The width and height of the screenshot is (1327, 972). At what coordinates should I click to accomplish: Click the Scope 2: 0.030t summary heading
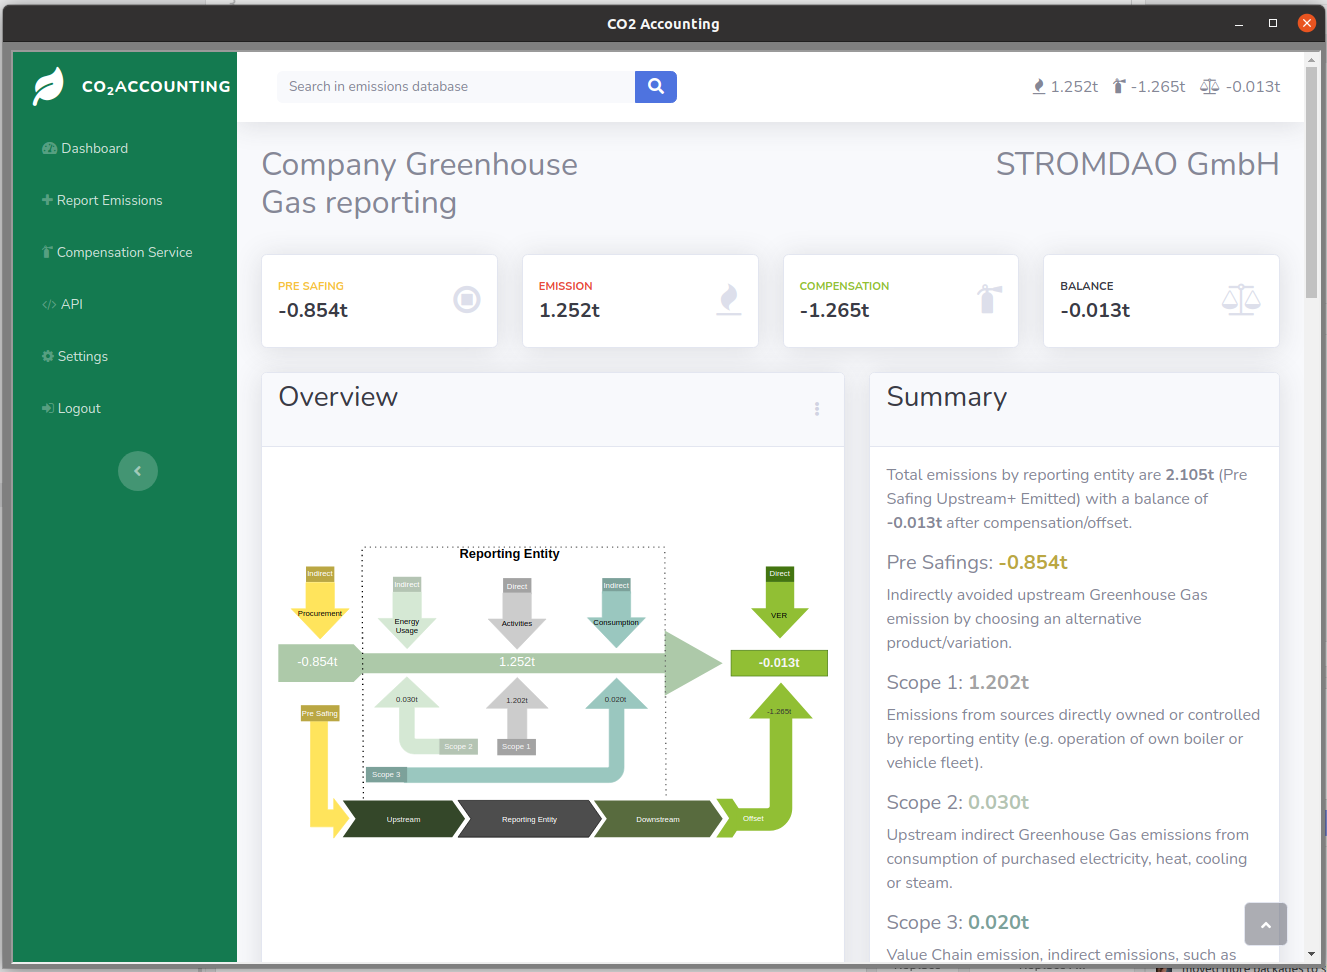(x=958, y=802)
